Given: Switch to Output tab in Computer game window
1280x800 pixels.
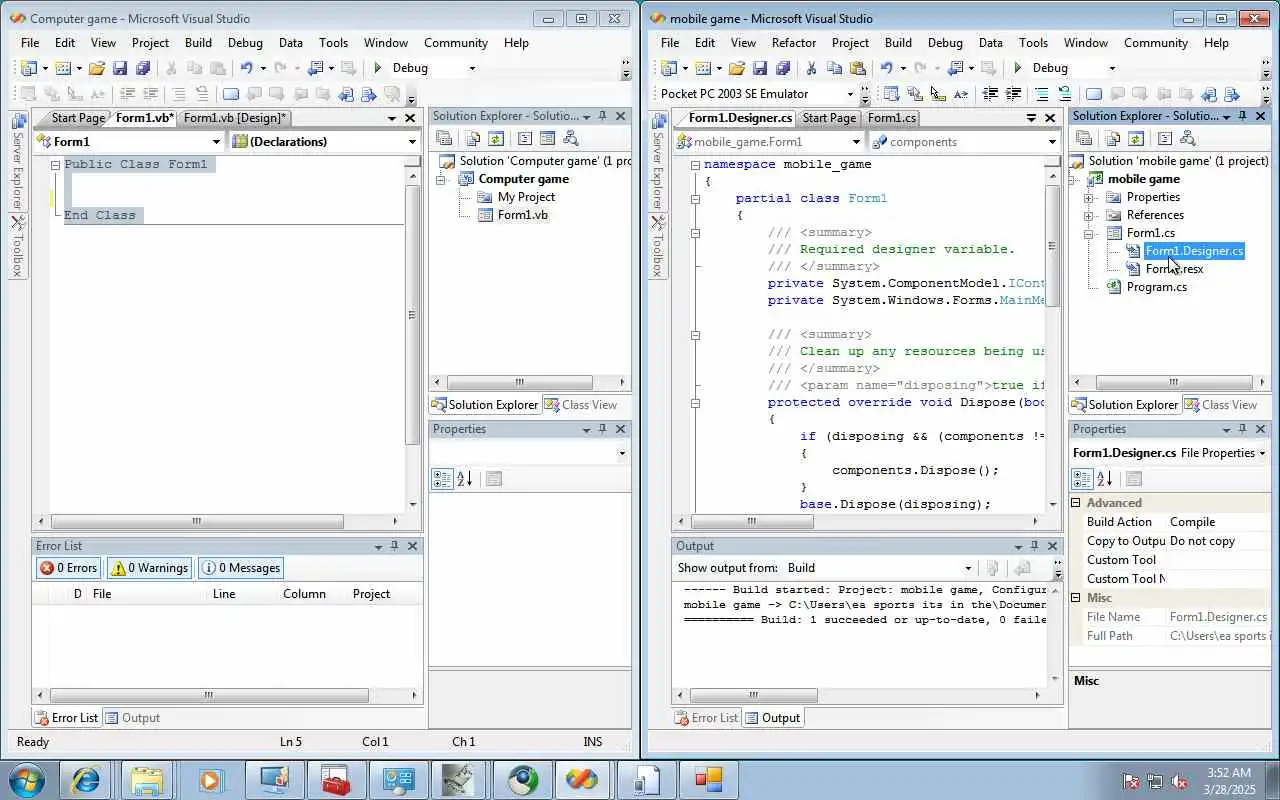Looking at the screenshot, I should tap(132, 718).
